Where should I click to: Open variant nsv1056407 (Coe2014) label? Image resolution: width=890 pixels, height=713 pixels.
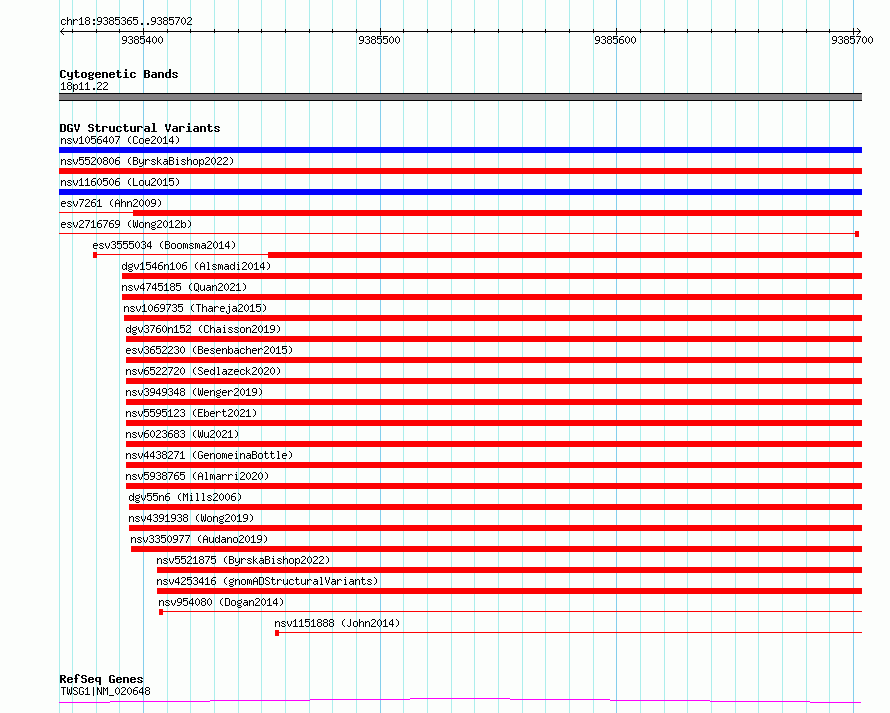pos(120,140)
